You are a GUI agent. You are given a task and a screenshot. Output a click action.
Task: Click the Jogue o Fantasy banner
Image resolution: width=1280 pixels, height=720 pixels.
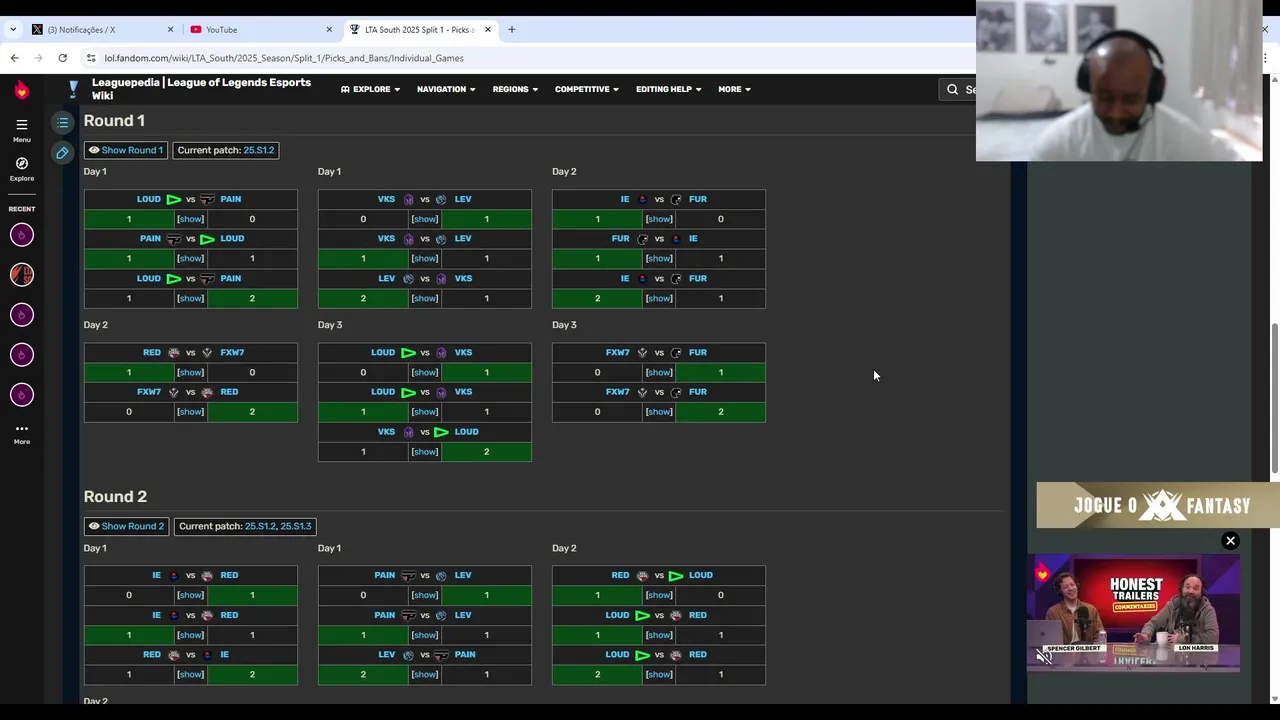(1158, 505)
